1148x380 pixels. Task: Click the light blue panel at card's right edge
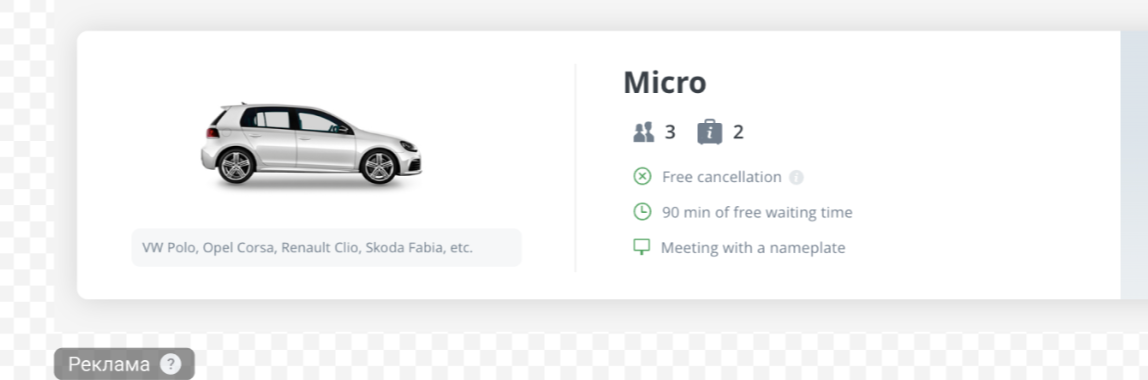(1134, 165)
